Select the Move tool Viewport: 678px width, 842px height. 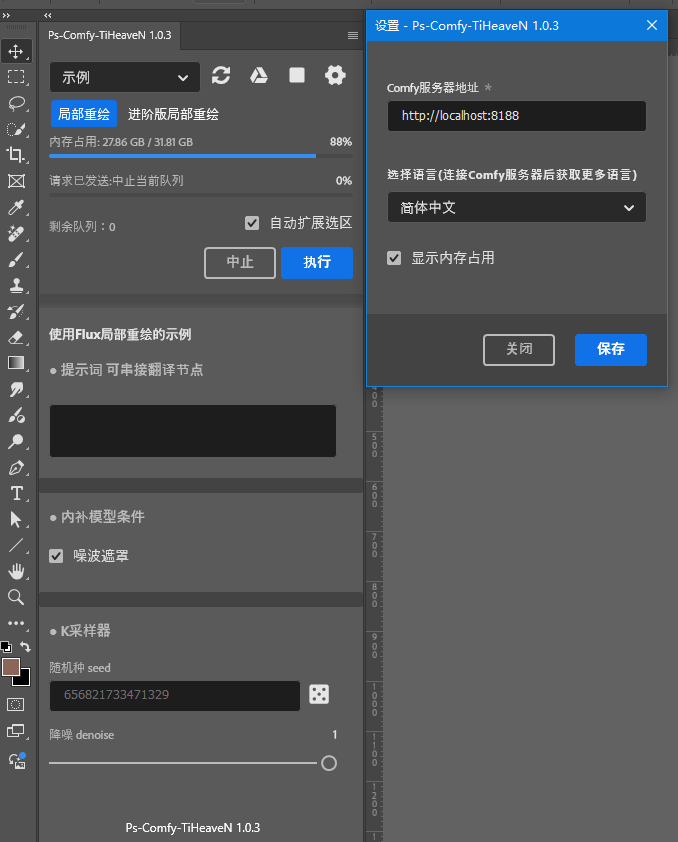16,52
